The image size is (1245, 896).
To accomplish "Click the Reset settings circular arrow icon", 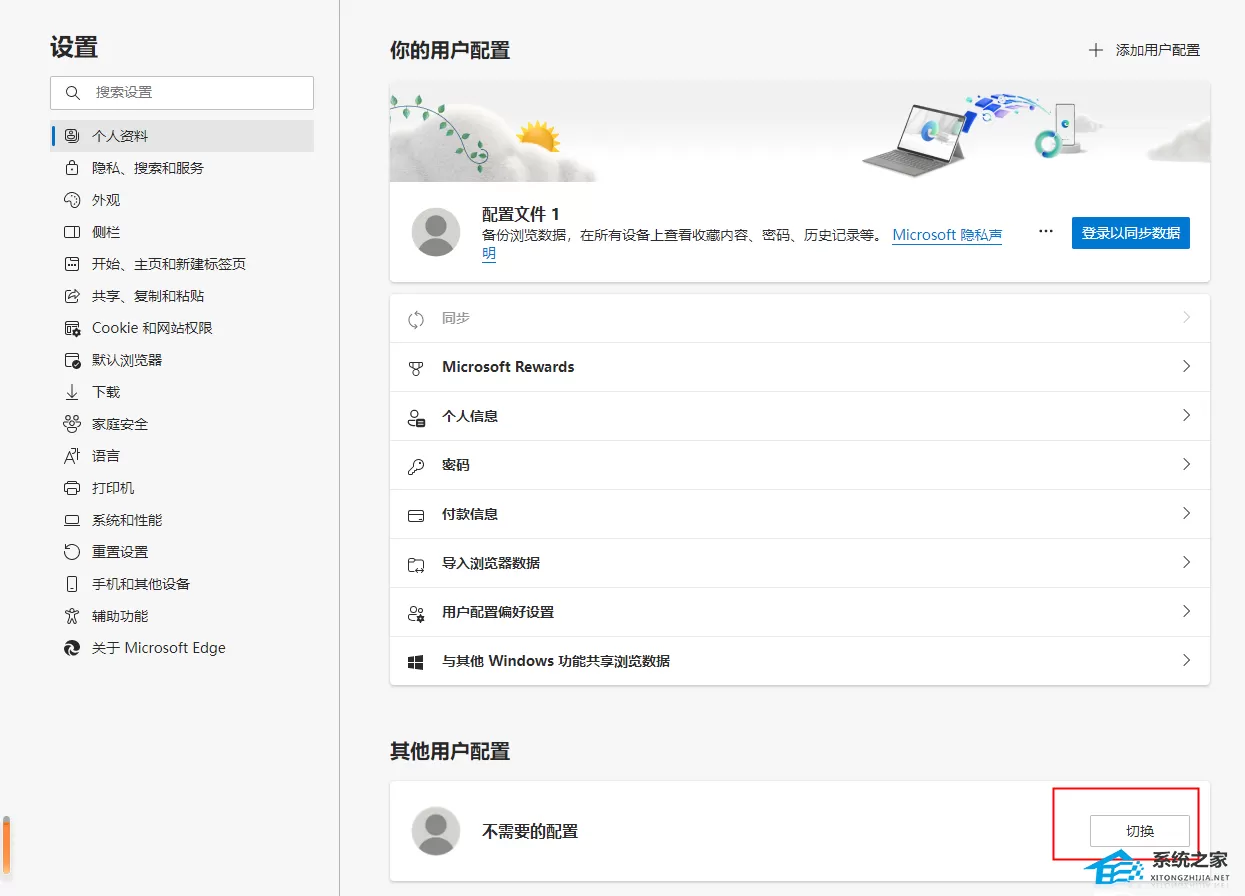I will (x=71, y=552).
